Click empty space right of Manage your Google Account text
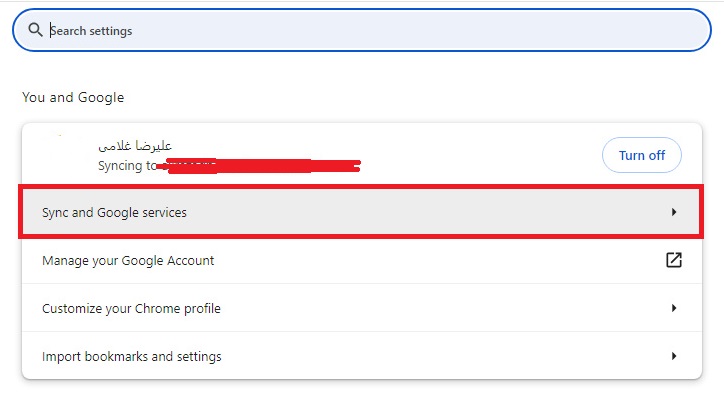724x402 pixels. [439, 260]
